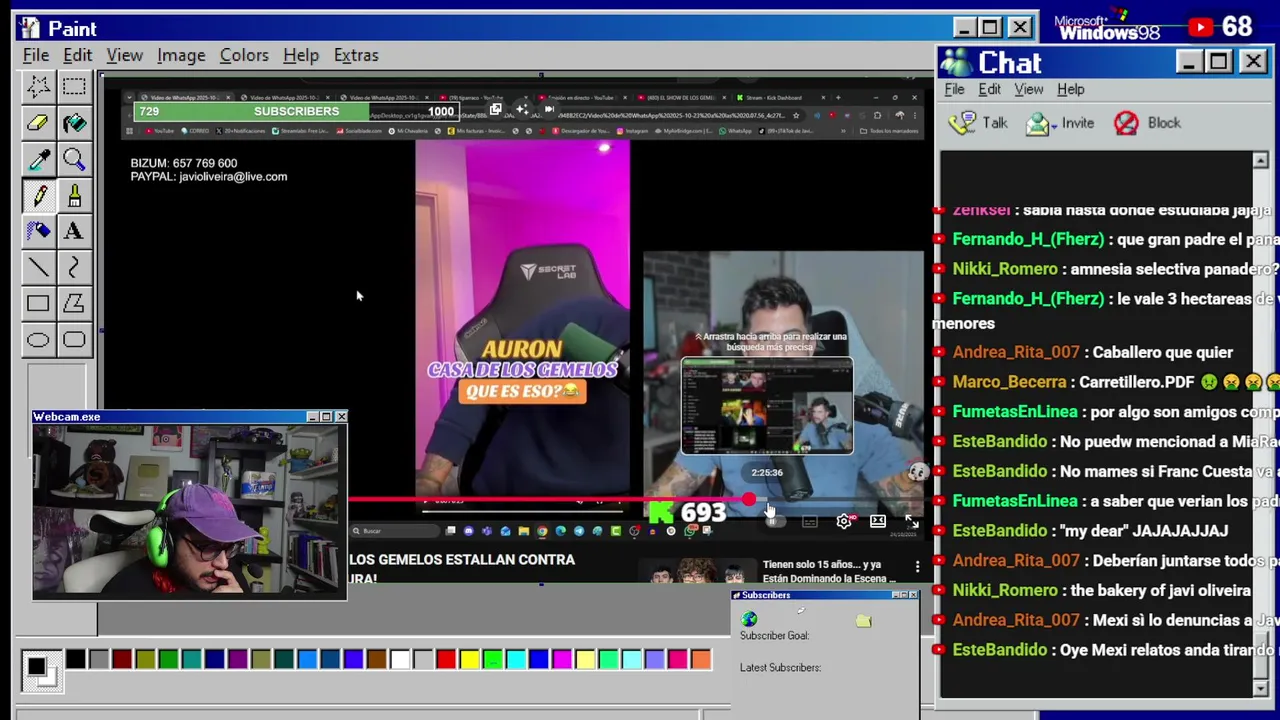Open three-dot options of suggested video
The image size is (1280, 720).
(917, 567)
